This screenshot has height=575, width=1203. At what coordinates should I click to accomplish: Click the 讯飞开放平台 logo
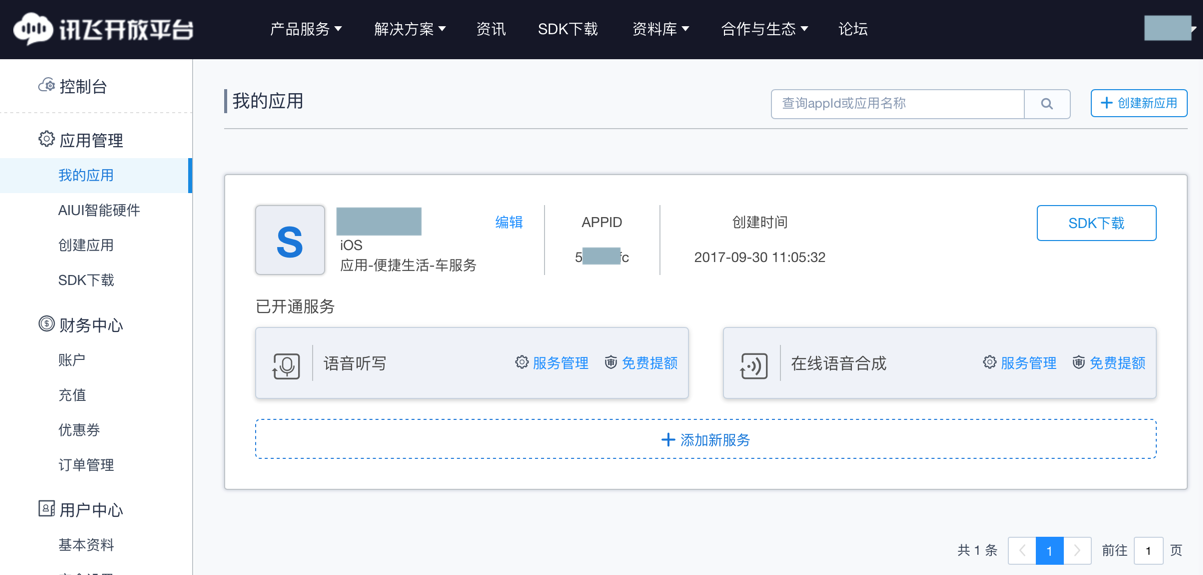click(x=103, y=29)
